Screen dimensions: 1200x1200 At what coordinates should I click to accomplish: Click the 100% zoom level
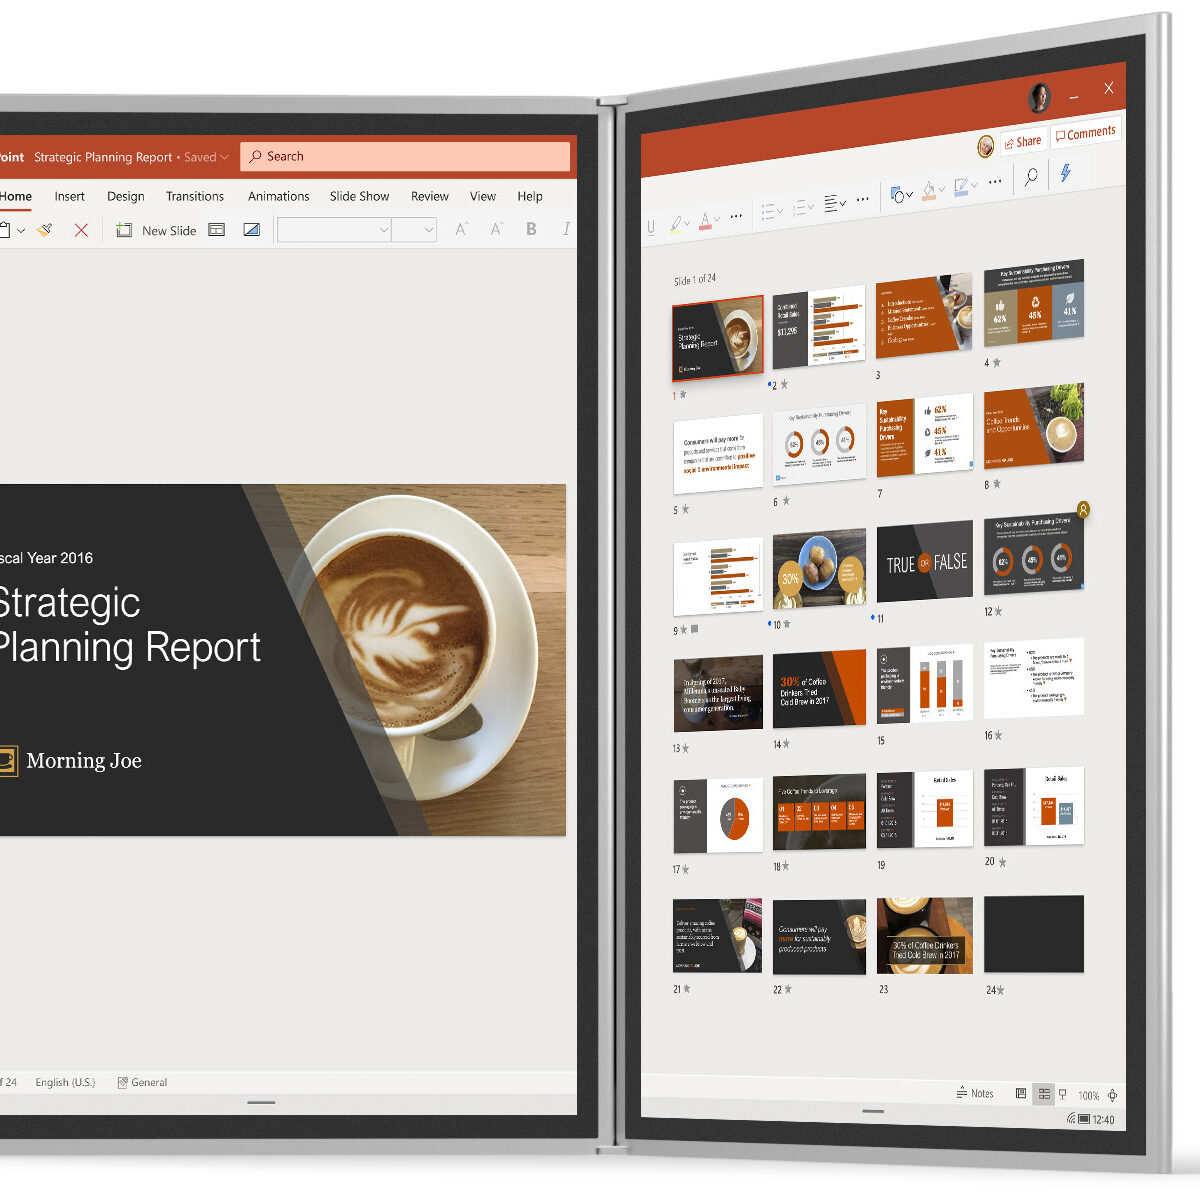[1089, 1095]
